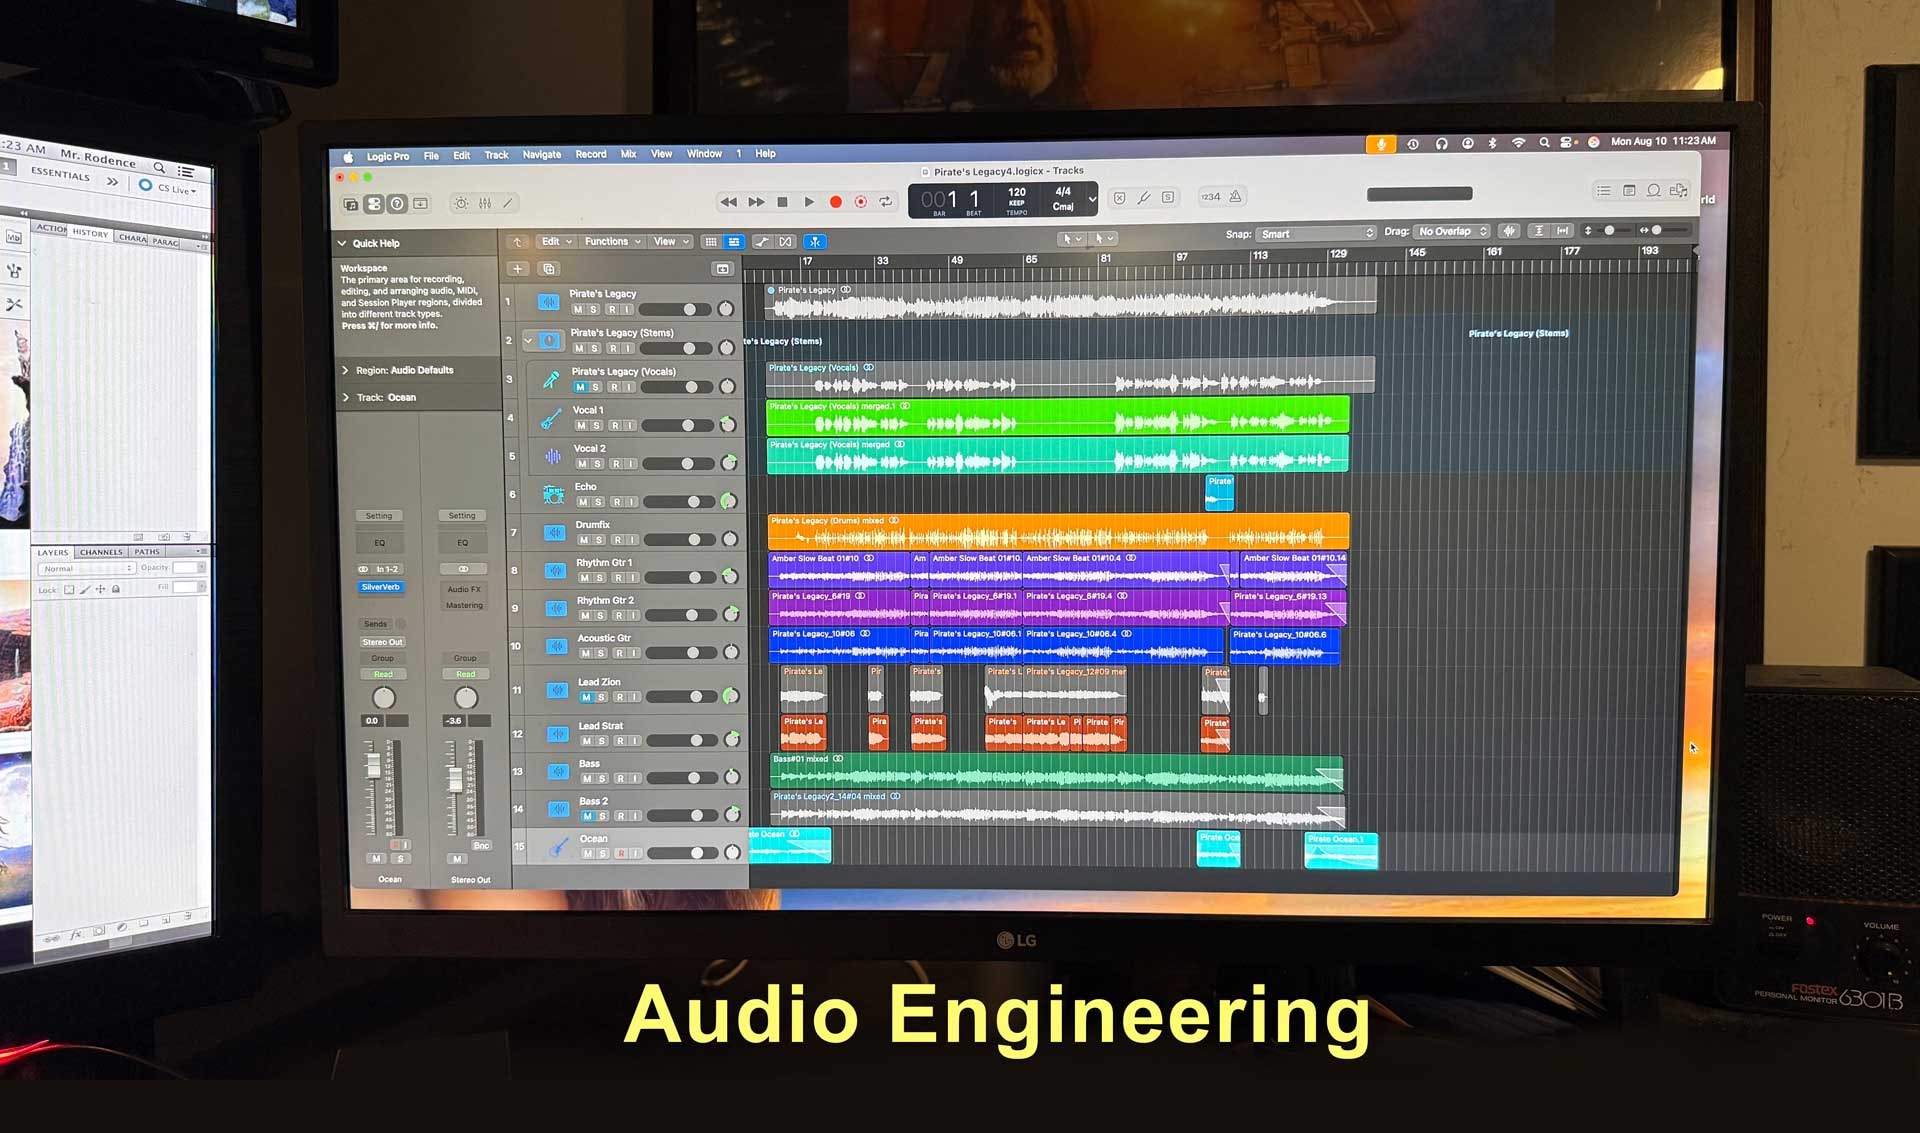Click the Wi-Fi icon in macOS menu bar

click(x=1518, y=142)
